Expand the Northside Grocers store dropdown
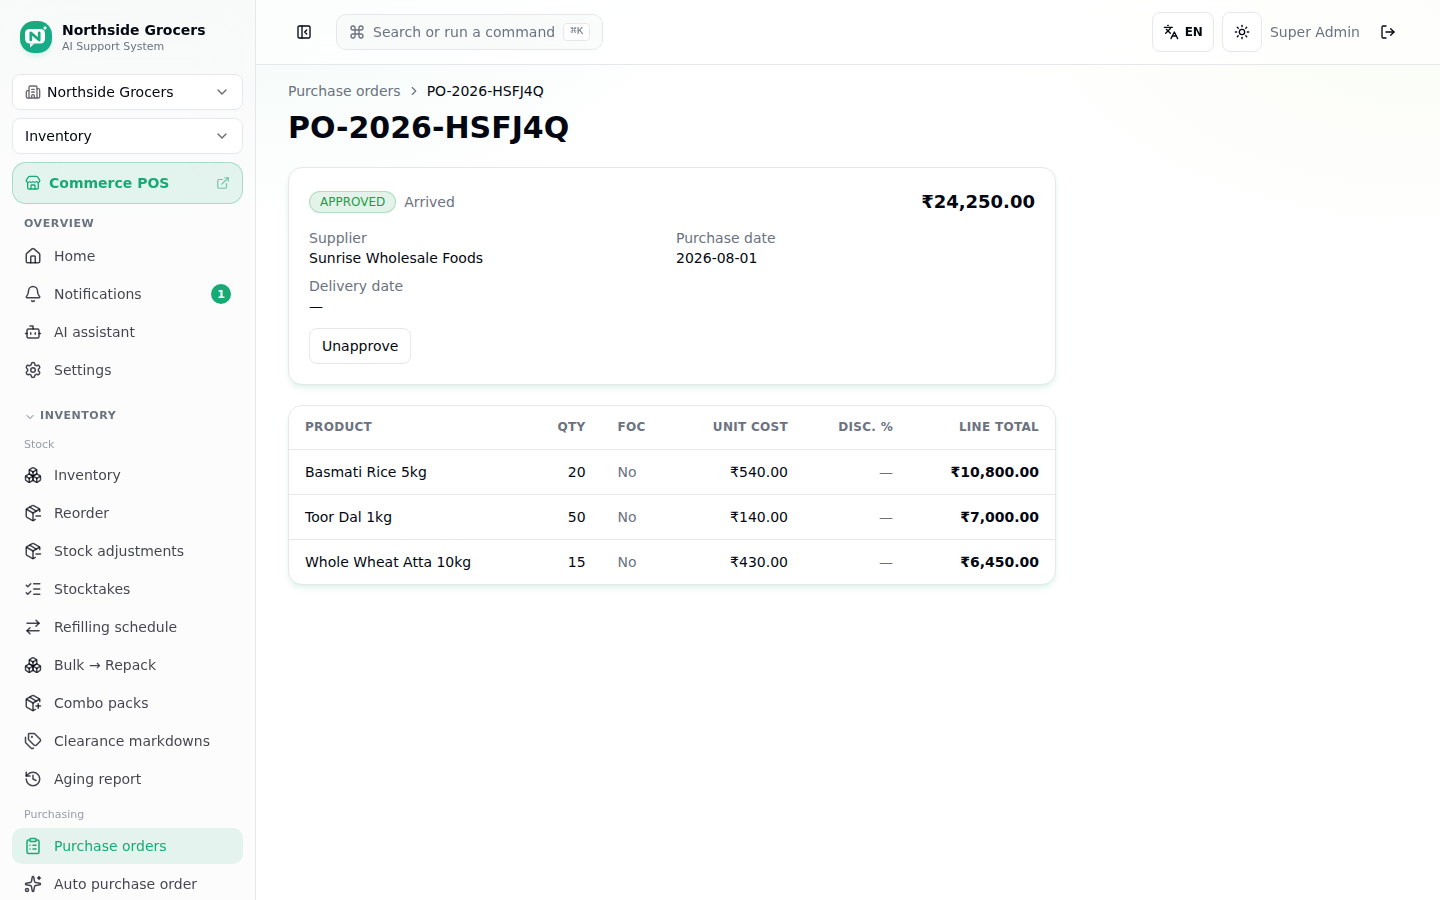Screen dimensions: 1440x900 pyautogui.click(x=127, y=92)
